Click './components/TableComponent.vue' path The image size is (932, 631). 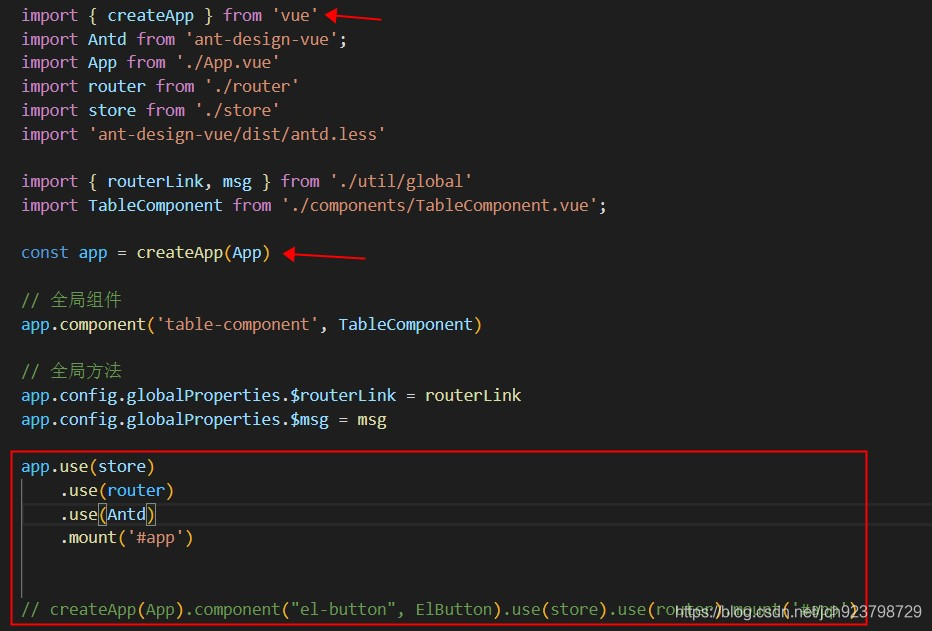(440, 206)
